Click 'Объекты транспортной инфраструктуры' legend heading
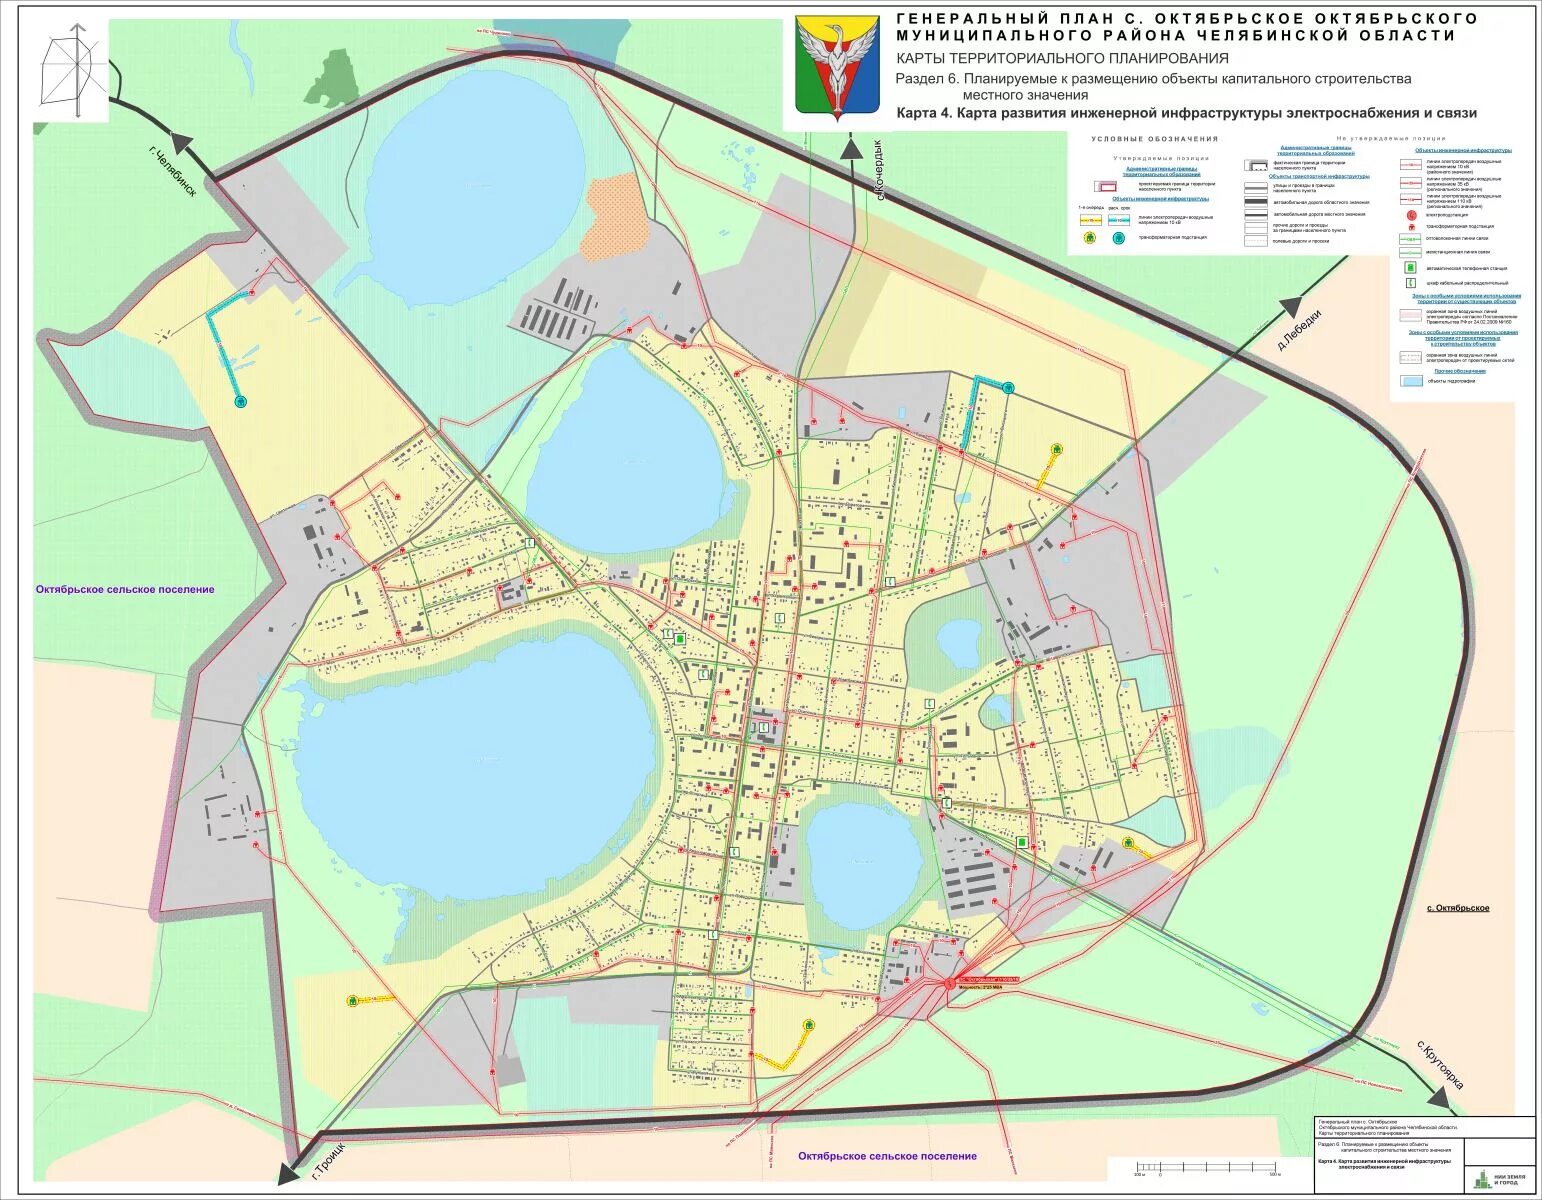1542x1200 pixels. pos(1319,176)
